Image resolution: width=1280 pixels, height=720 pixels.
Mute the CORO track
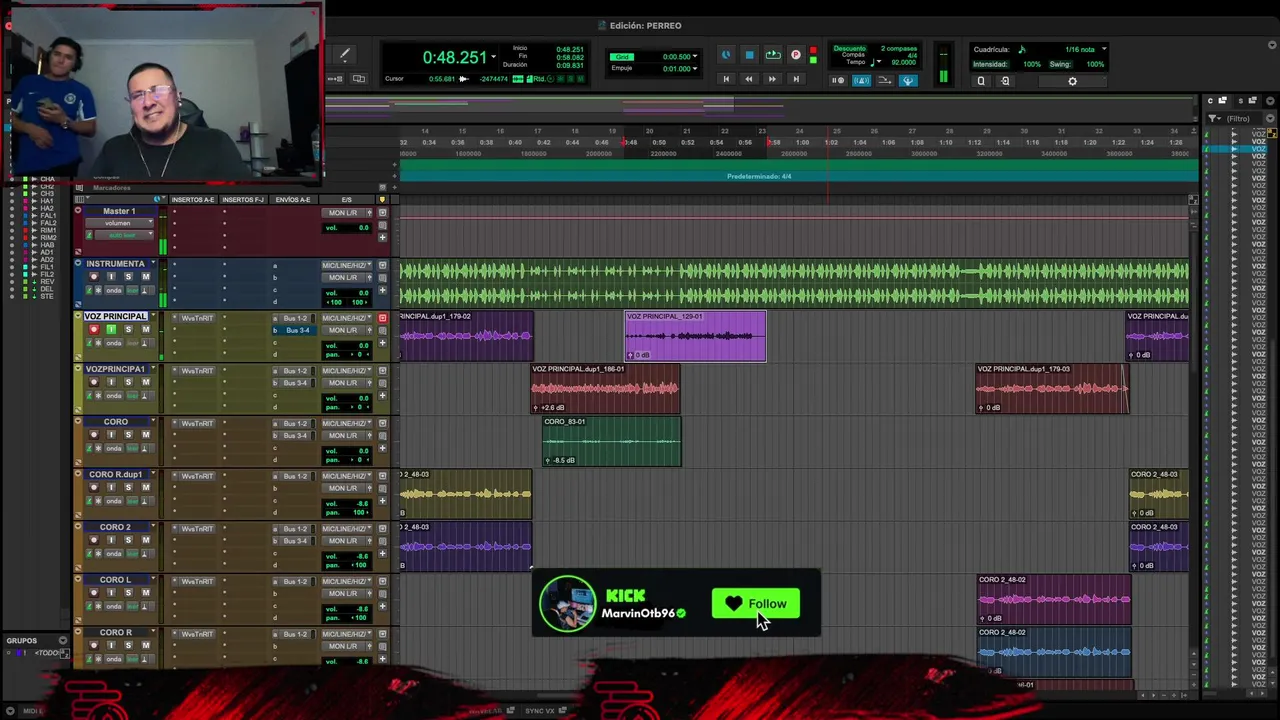(x=146, y=435)
